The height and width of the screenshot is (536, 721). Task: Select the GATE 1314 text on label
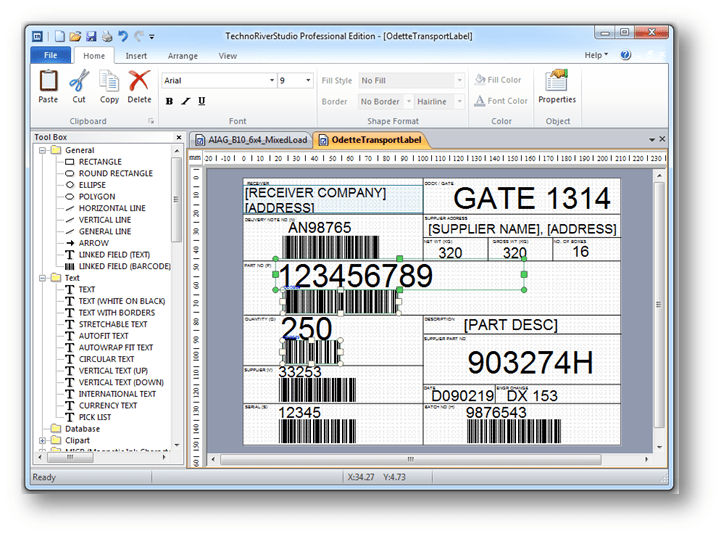532,198
